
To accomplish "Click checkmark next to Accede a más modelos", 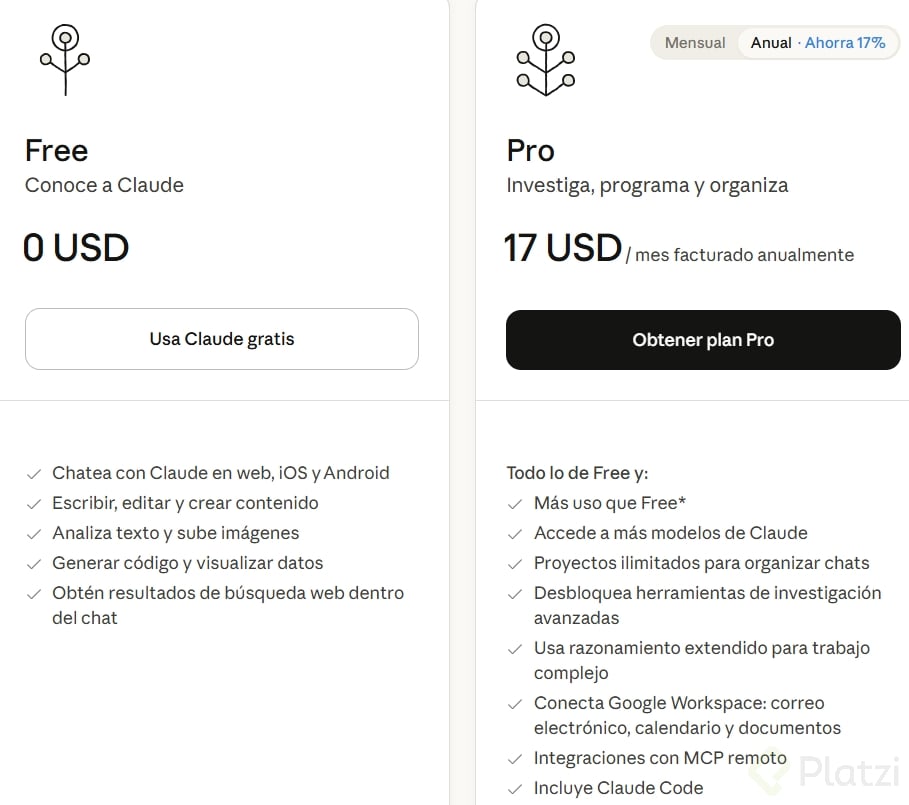I will [x=515, y=534].
